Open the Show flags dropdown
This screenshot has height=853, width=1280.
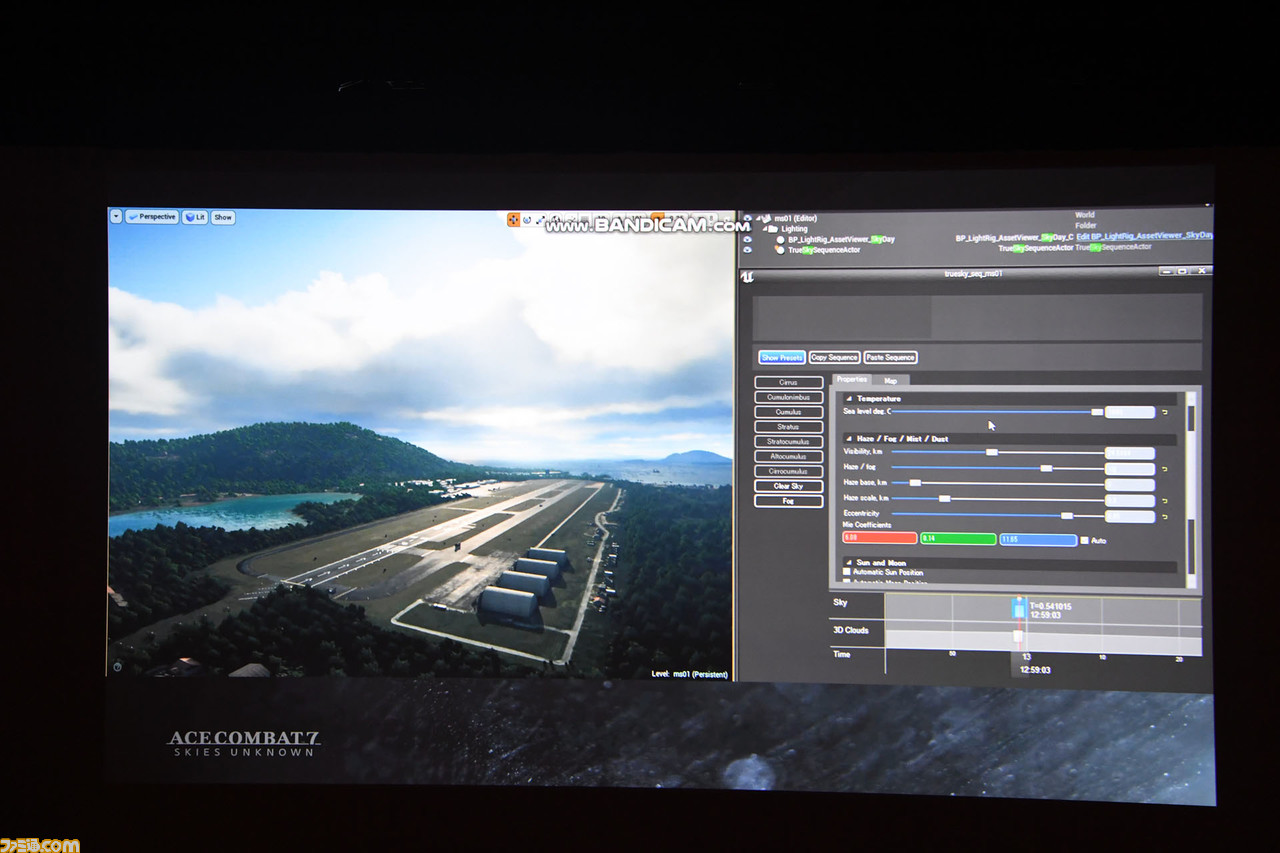point(223,217)
